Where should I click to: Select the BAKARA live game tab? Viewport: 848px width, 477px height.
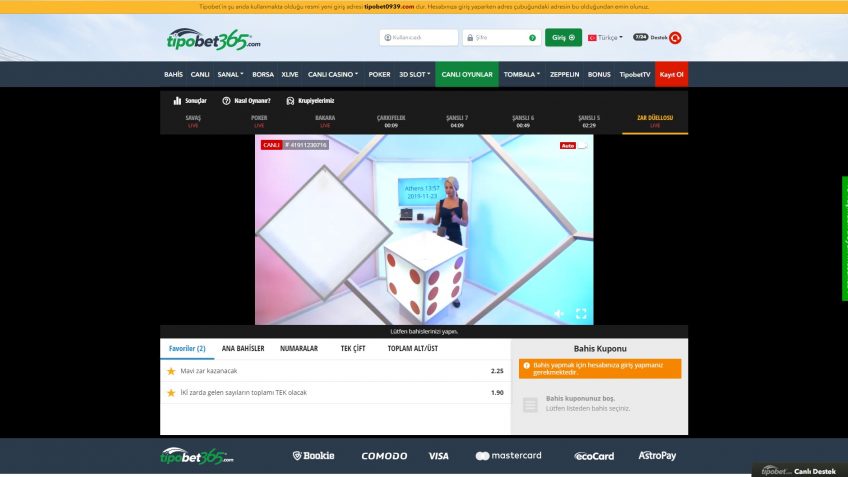[x=325, y=121]
